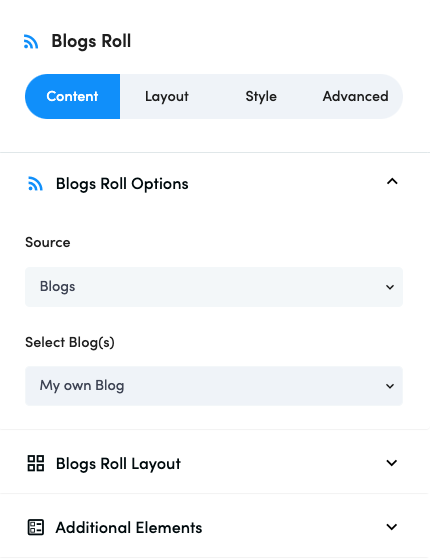Click the list icon beside Additional Elements
The width and height of the screenshot is (430, 559).
click(x=36, y=527)
